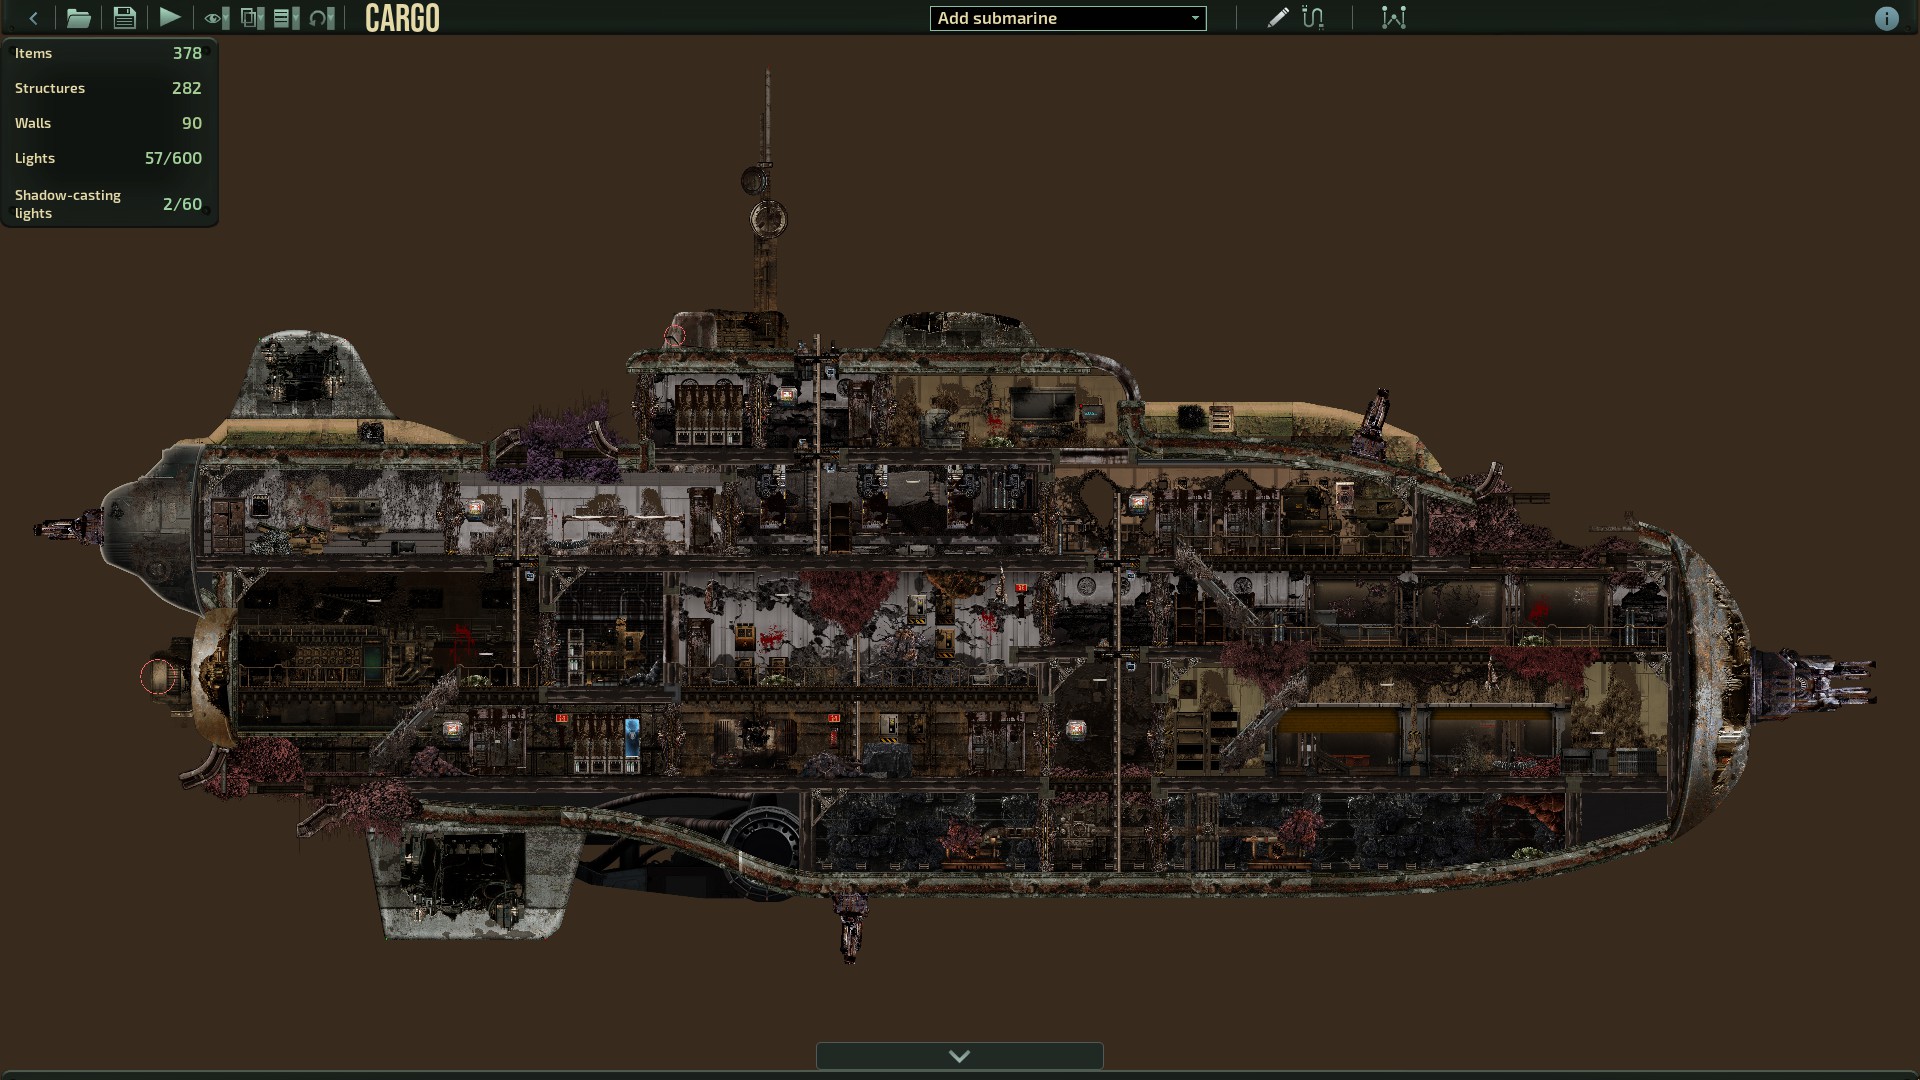
Task: Expand the bottom panel with chevron button
Action: click(960, 1056)
